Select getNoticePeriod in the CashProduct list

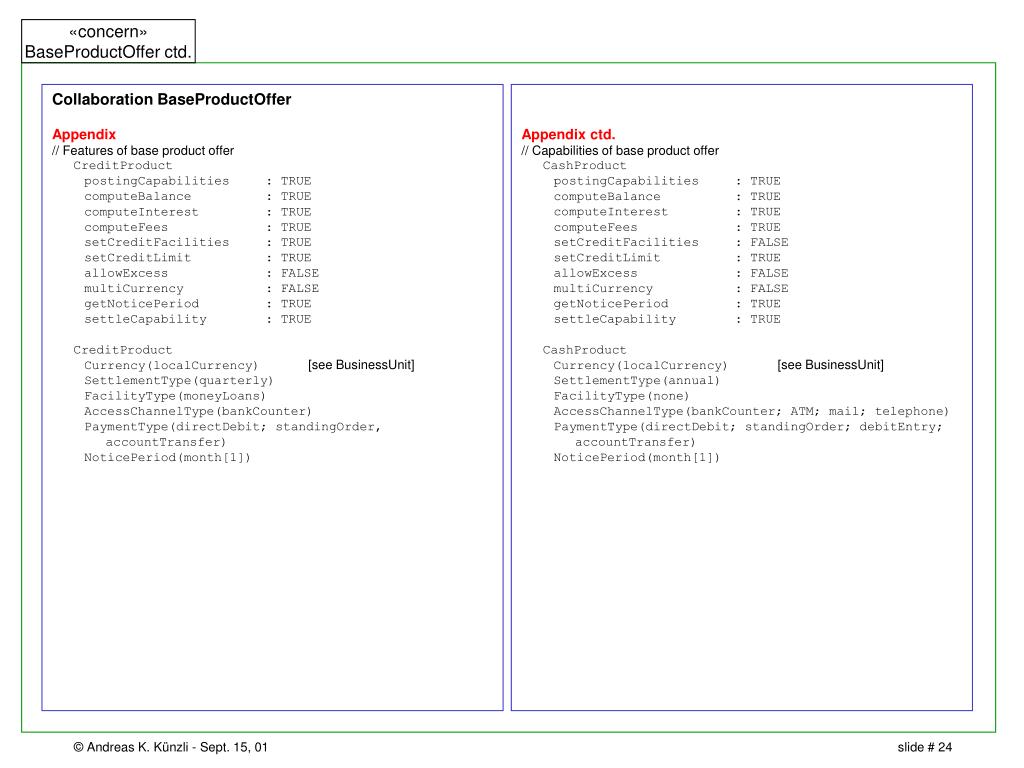pos(611,304)
